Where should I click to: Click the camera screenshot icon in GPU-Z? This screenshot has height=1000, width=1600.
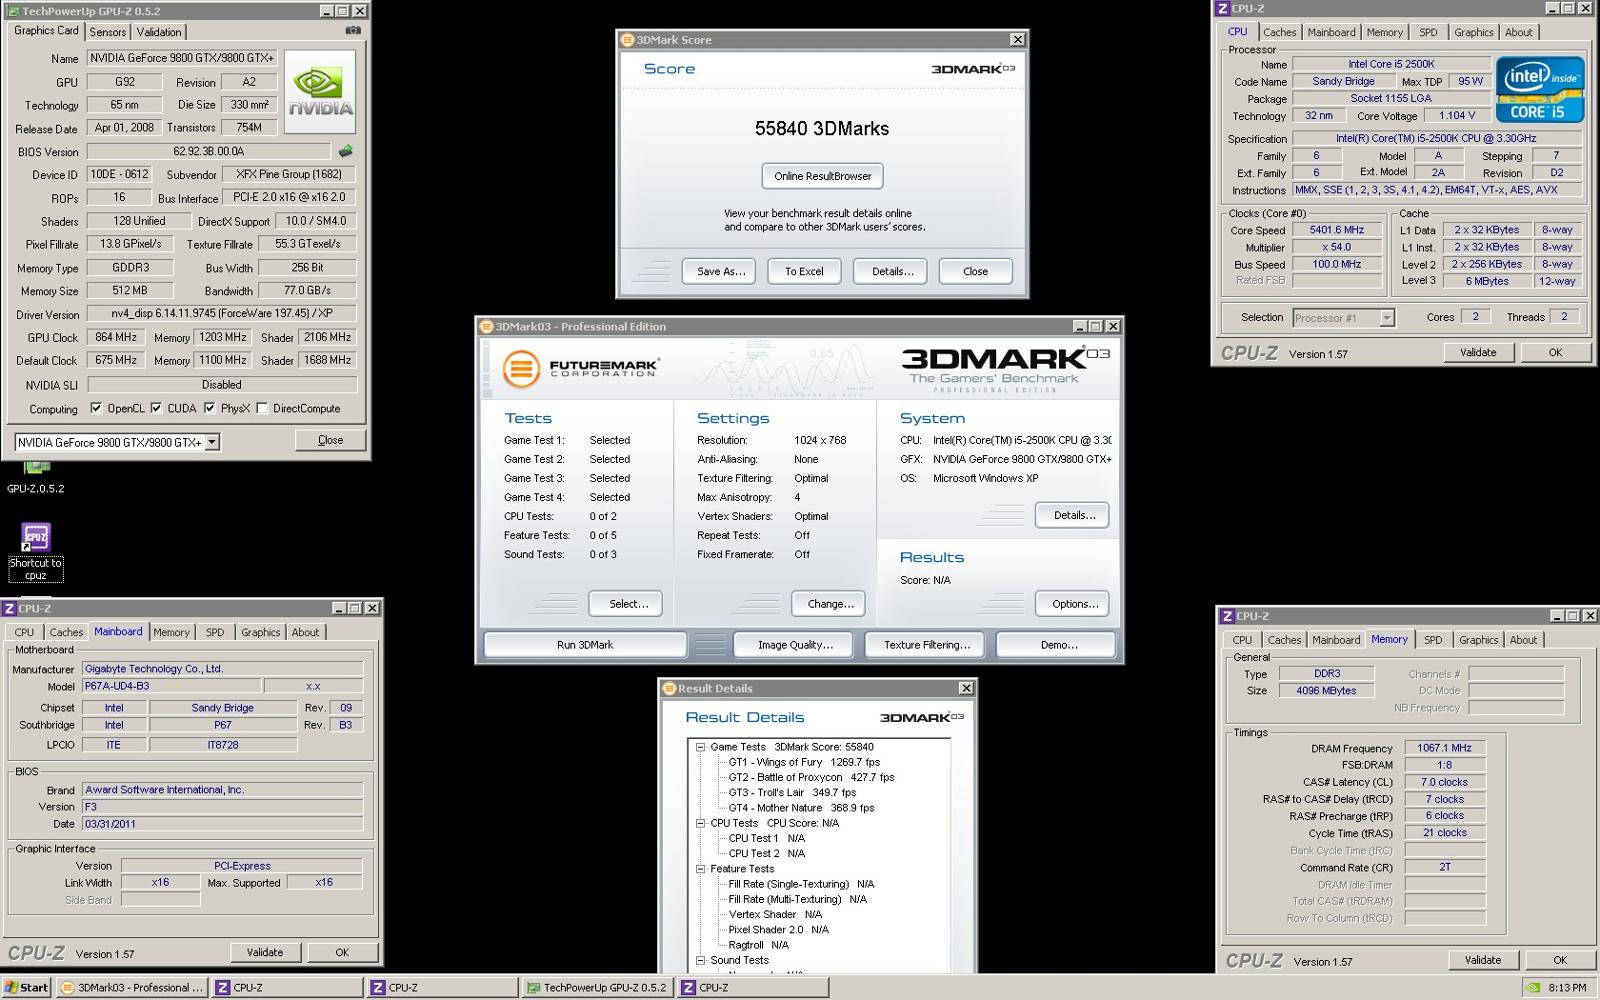coord(352,31)
